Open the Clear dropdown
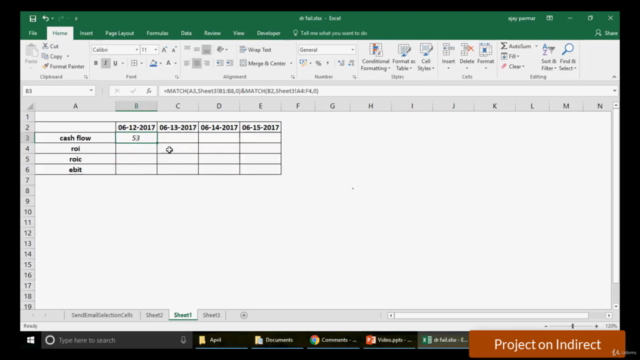 tap(513, 66)
